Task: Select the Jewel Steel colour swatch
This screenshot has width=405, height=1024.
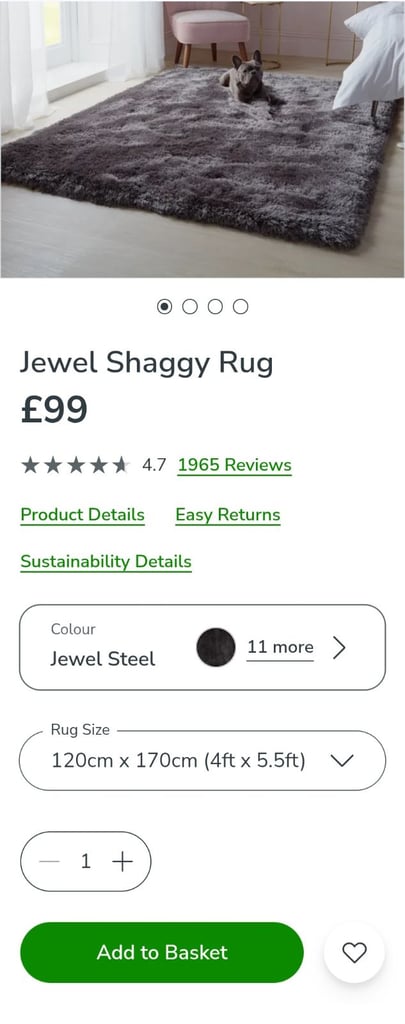Action: point(216,647)
